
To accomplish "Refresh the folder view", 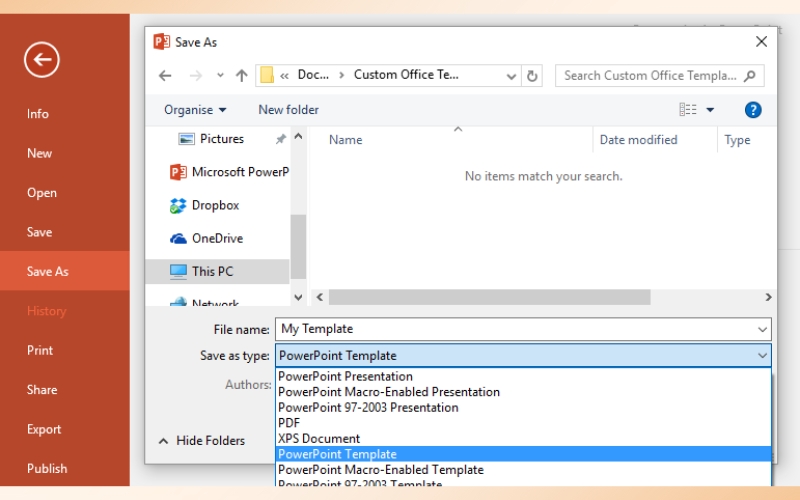I will [x=532, y=76].
